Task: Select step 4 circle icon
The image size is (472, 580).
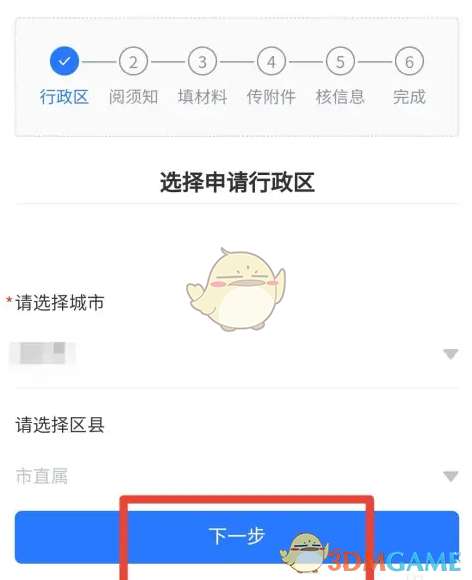Action: 271,61
